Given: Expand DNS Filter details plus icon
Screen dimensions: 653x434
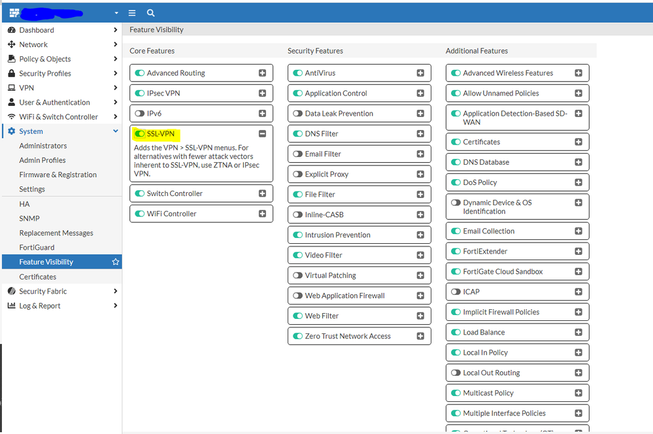Looking at the screenshot, I should click(x=421, y=134).
